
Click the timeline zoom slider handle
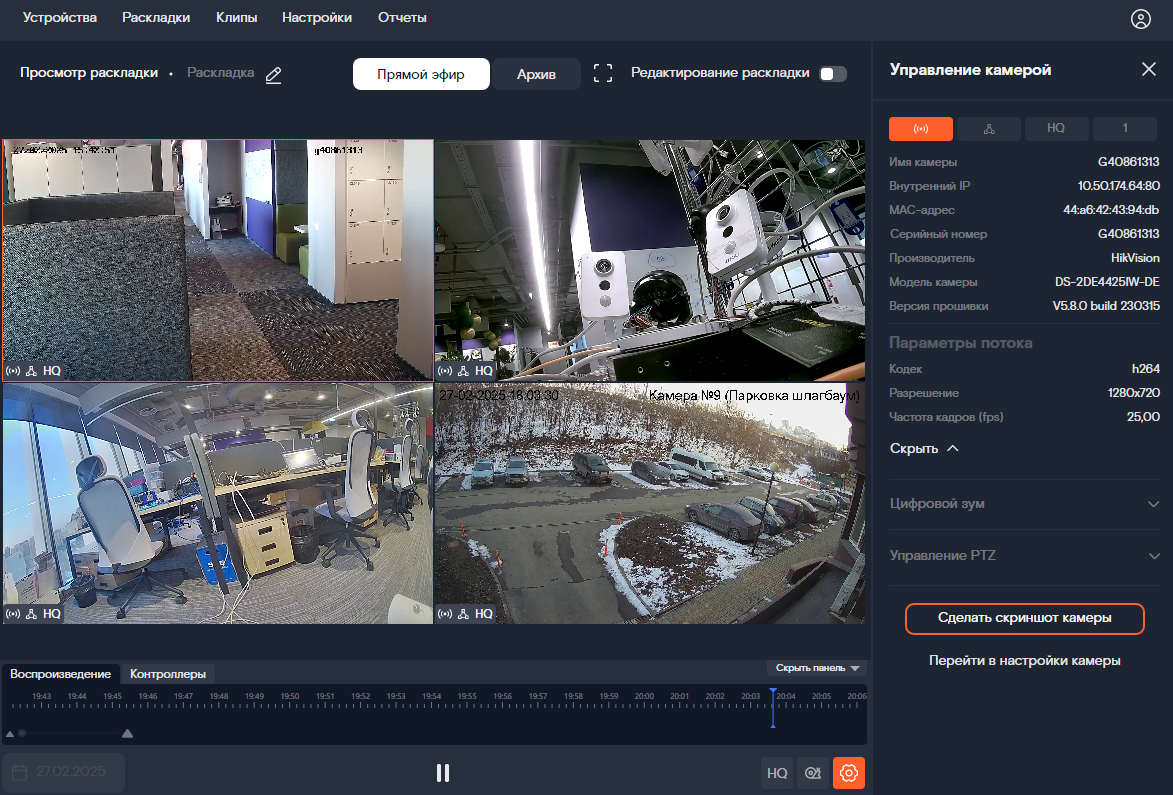click(22, 734)
